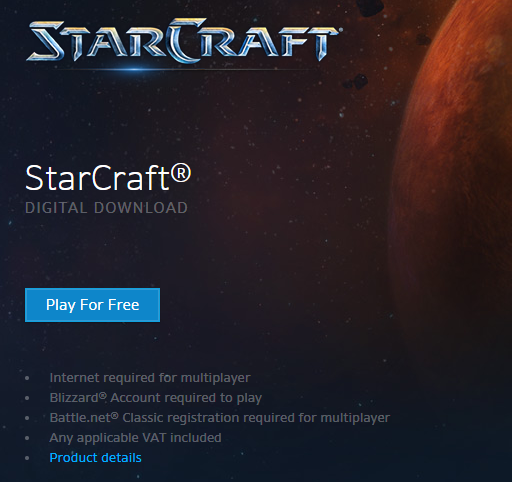Click the registered symbol after Blizzard
The image size is (512, 482).
point(103,396)
